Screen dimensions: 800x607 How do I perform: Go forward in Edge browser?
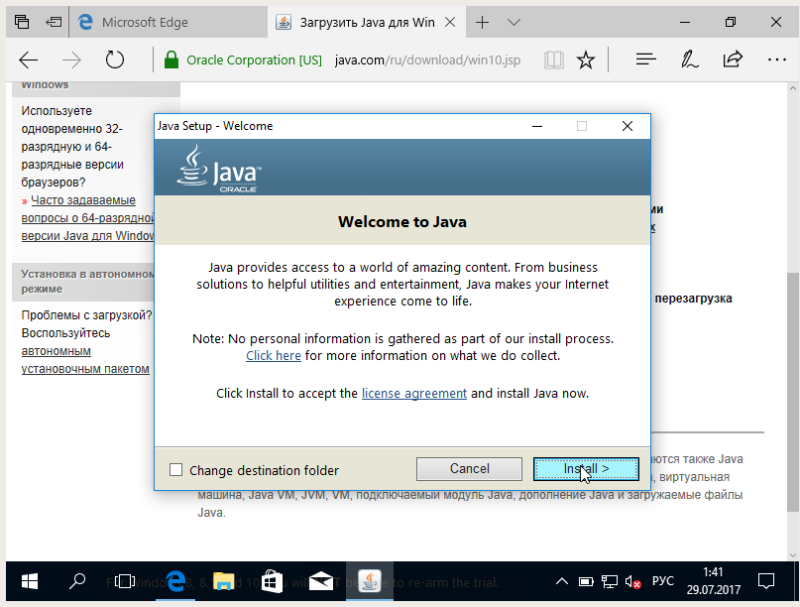pos(71,60)
